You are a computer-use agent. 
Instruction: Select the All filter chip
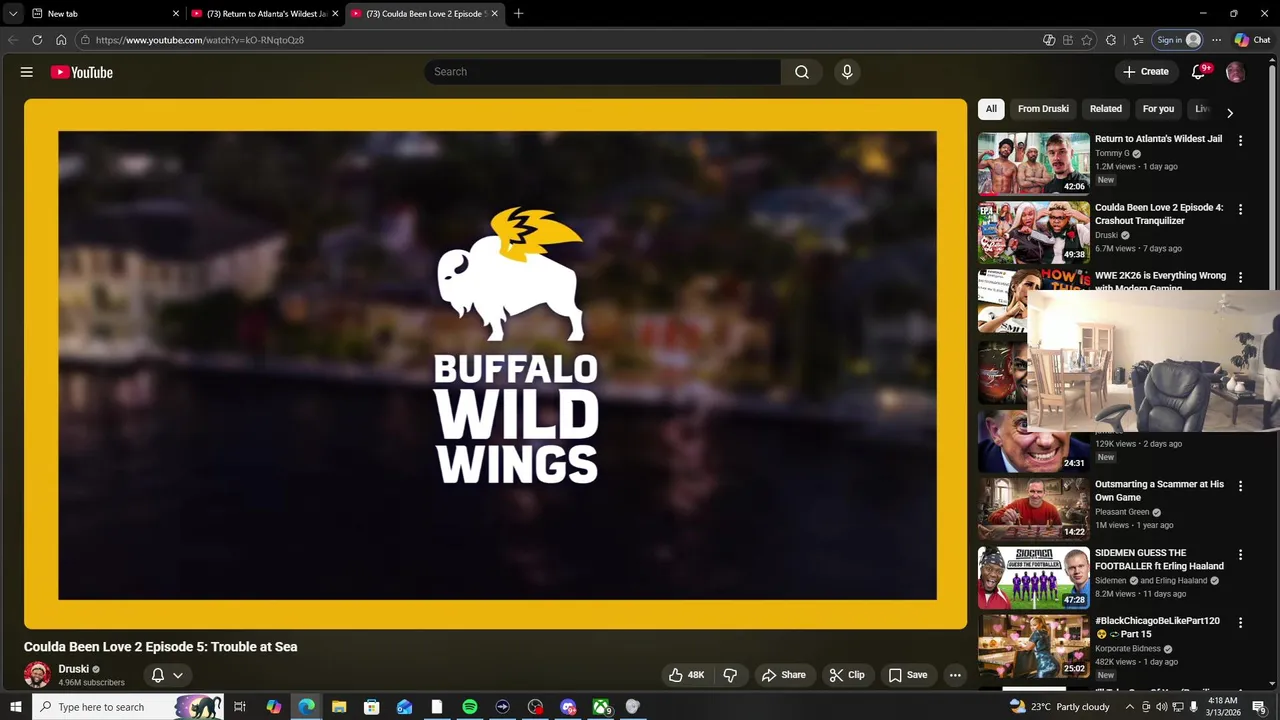[x=991, y=109]
